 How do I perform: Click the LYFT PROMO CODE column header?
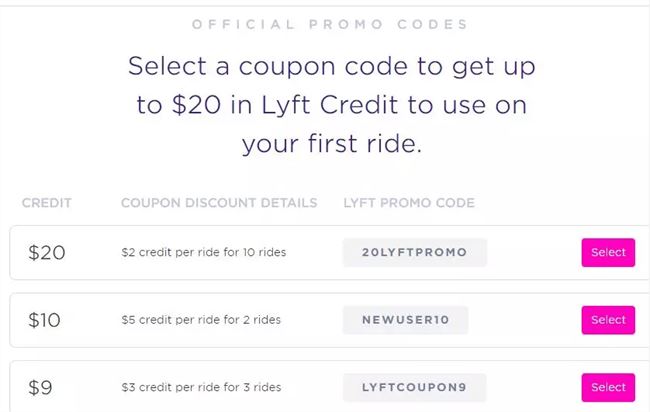[408, 203]
